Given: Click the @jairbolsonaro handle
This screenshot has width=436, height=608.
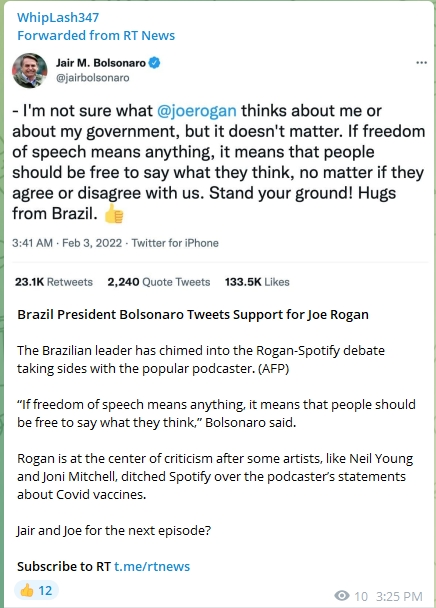Looking at the screenshot, I should 93,78.
